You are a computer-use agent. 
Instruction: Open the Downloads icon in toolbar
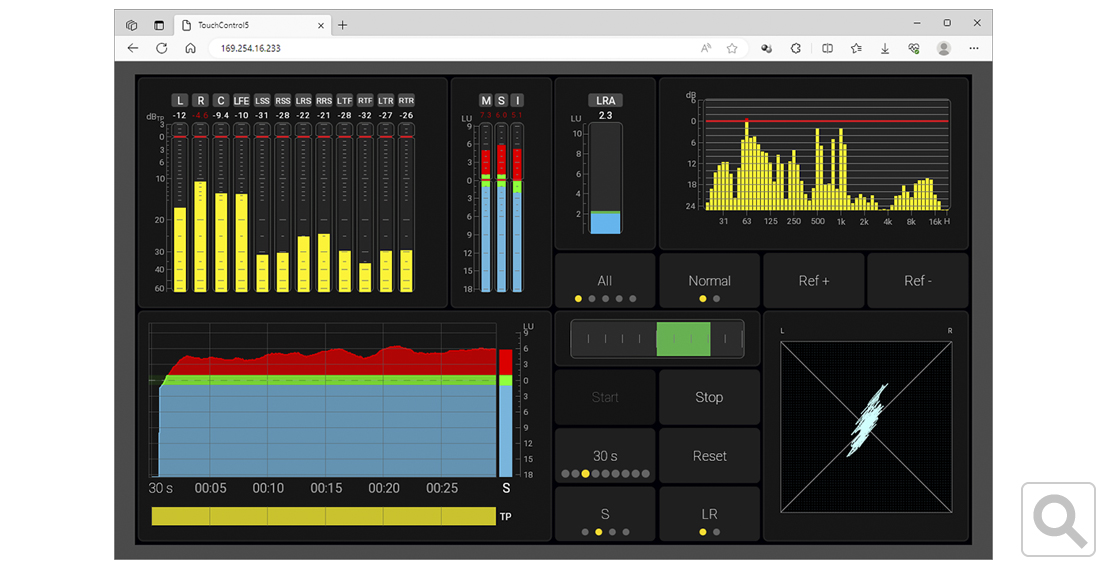pos(885,48)
